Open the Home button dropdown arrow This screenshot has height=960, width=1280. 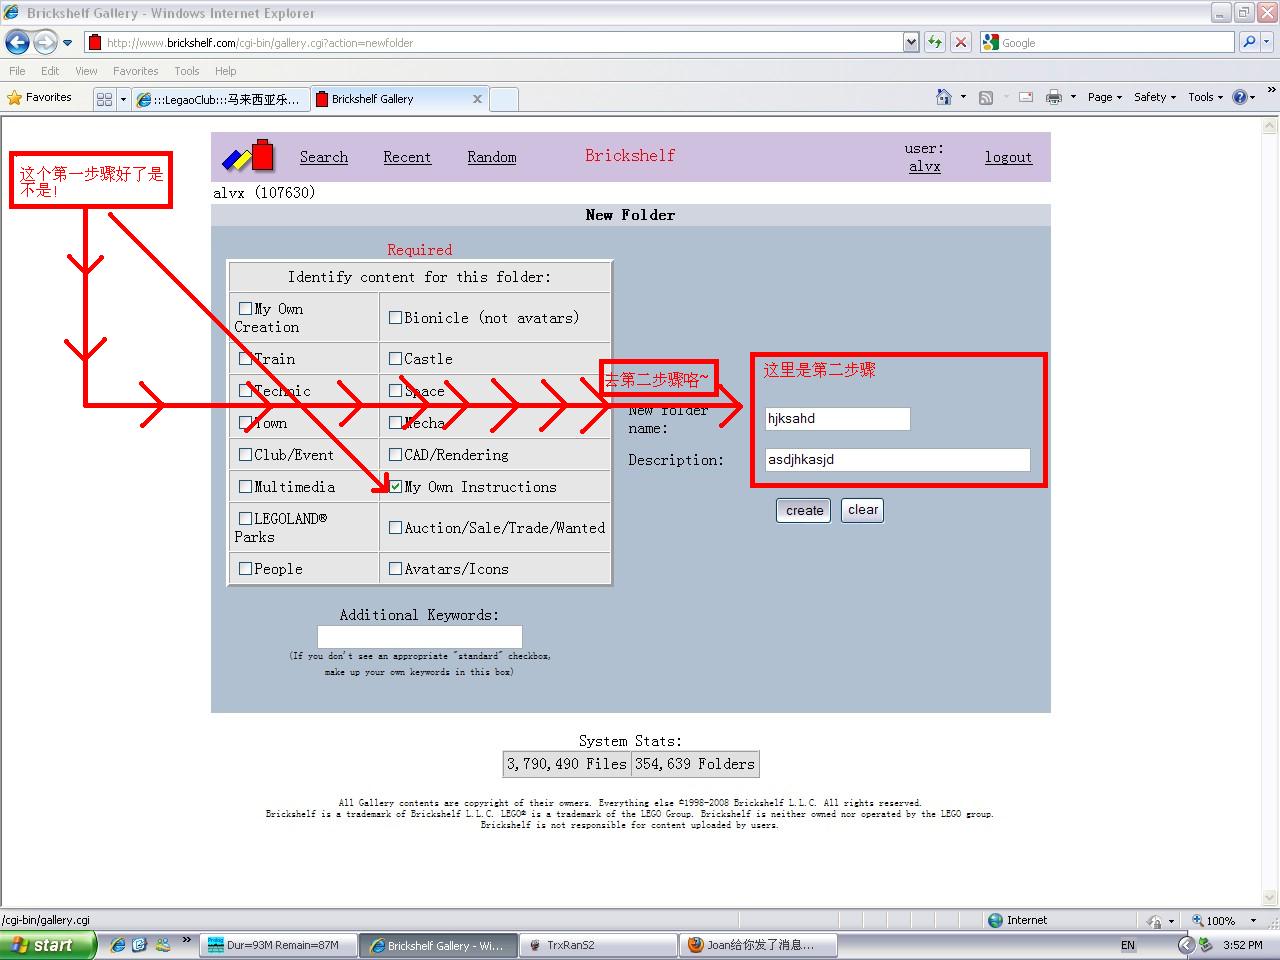coord(963,97)
